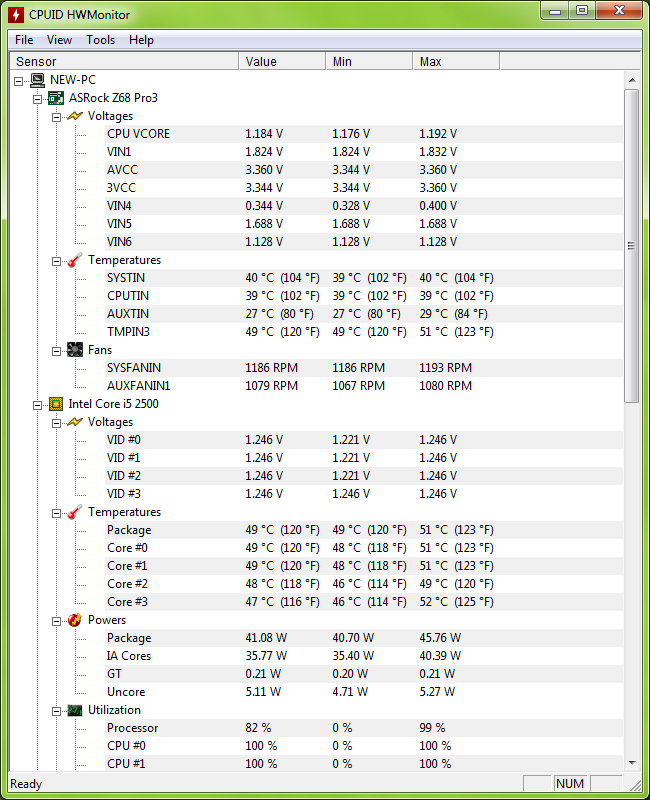
Task: Click the Value column header
Action: (x=282, y=61)
